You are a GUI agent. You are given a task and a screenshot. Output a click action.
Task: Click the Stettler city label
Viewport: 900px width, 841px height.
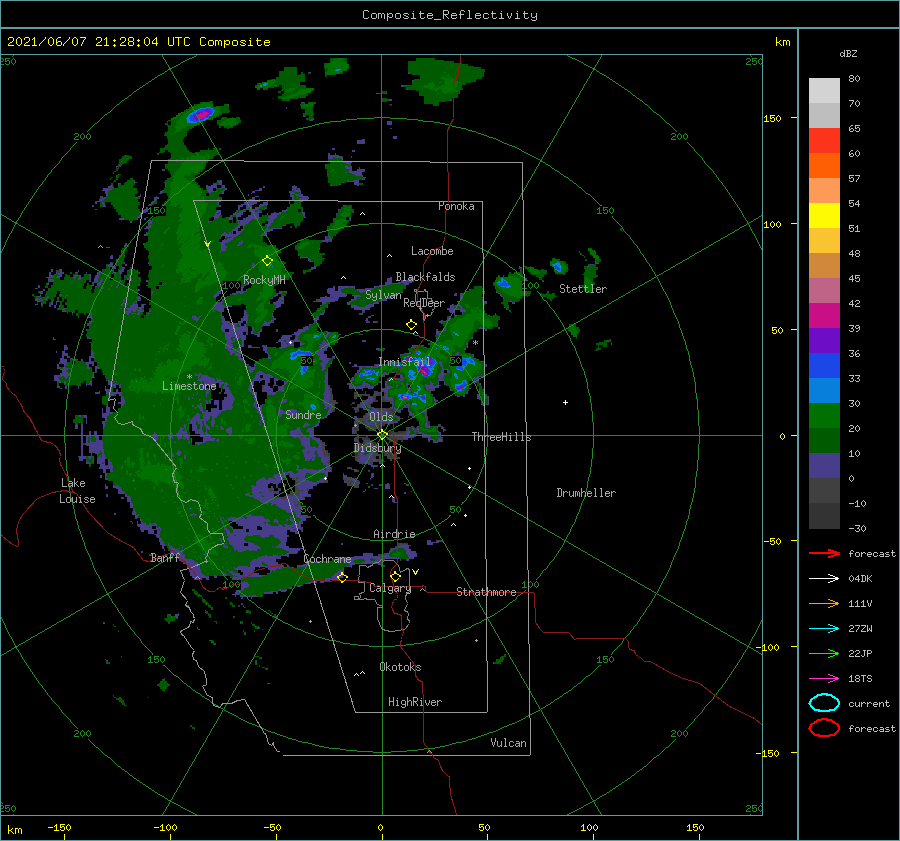(x=583, y=289)
